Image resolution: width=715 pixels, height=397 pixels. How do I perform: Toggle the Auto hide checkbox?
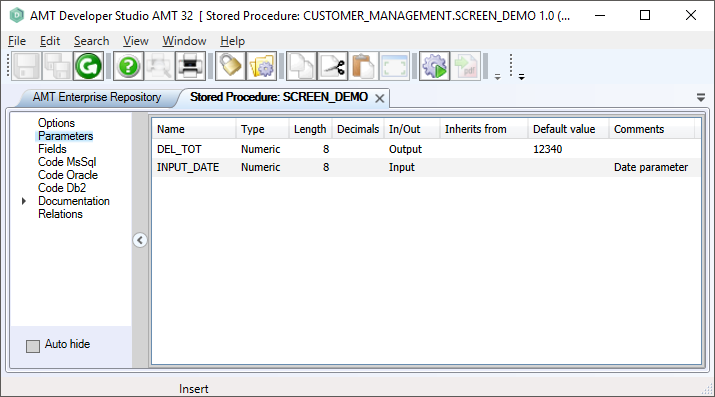33,346
